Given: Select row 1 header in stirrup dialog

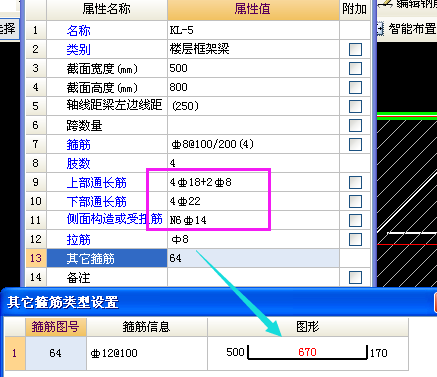Looking at the screenshot, I should point(15,353).
